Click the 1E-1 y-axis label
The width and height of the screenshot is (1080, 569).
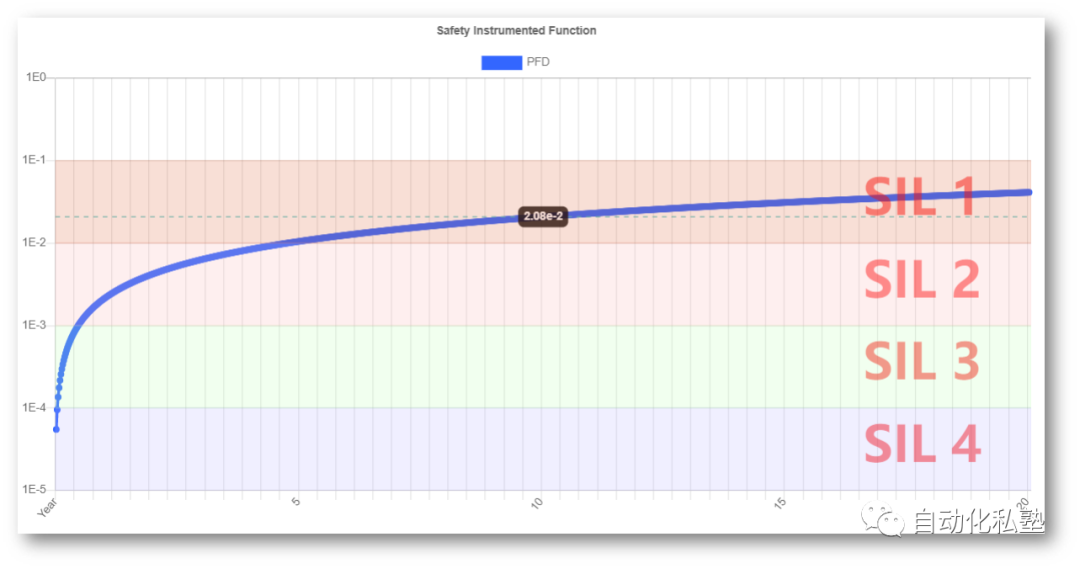34,160
